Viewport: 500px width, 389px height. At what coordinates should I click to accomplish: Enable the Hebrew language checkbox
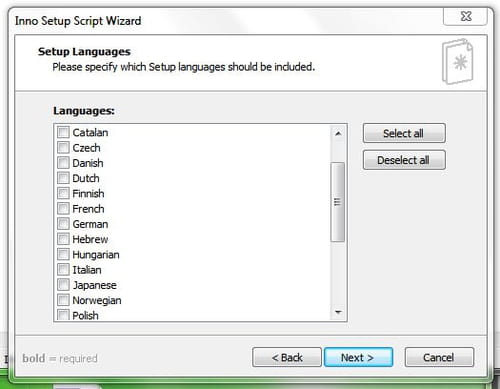(63, 239)
